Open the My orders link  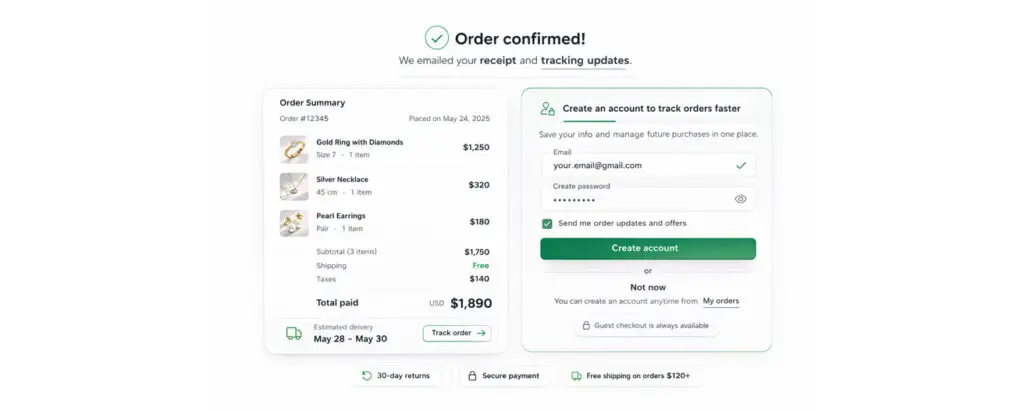point(721,301)
